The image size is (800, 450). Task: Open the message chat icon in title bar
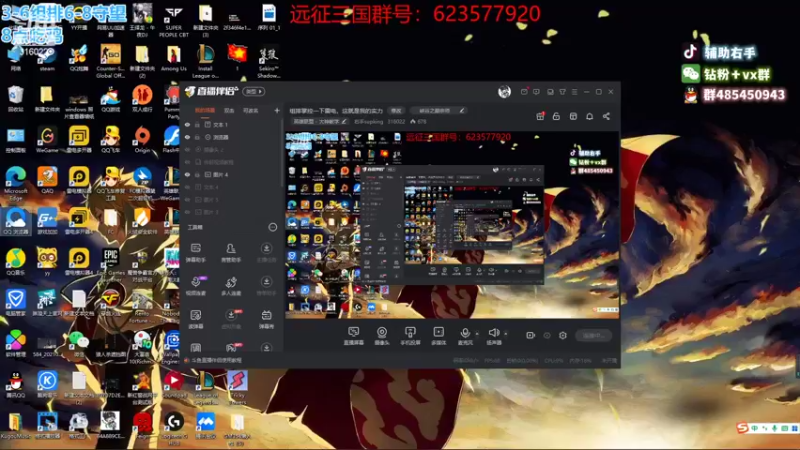pos(536,92)
